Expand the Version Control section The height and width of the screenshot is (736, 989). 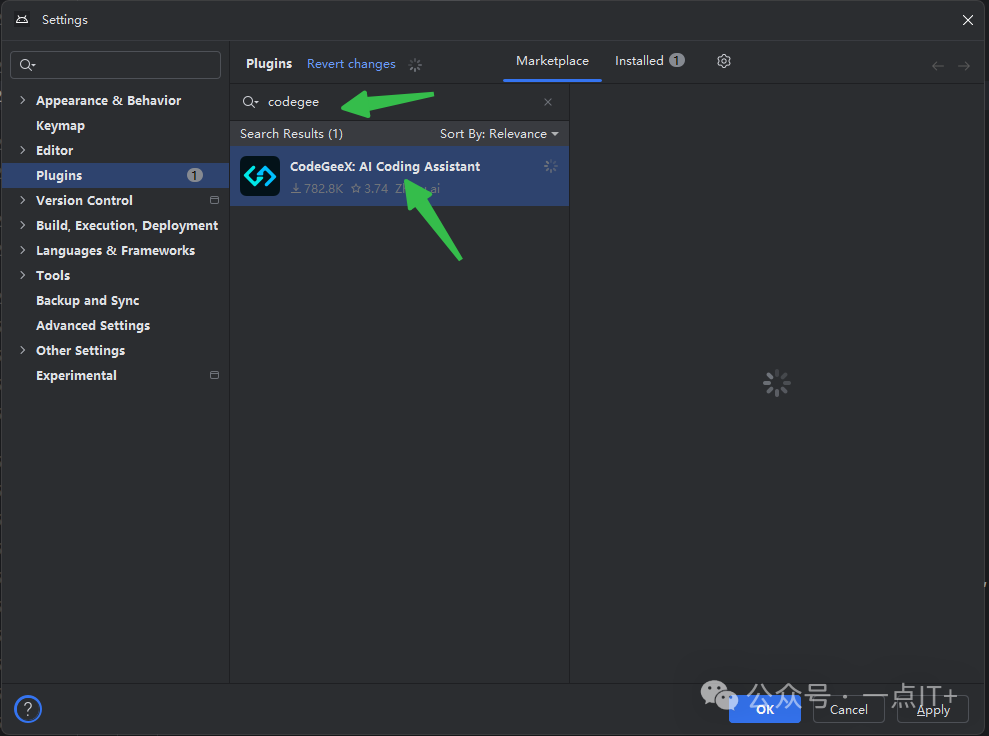point(23,200)
